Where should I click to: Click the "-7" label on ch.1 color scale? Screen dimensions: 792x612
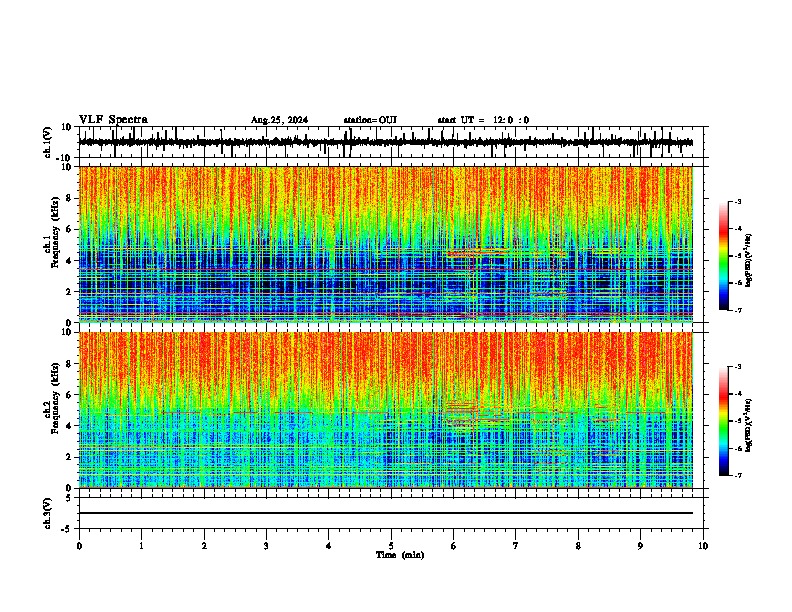pos(737,310)
